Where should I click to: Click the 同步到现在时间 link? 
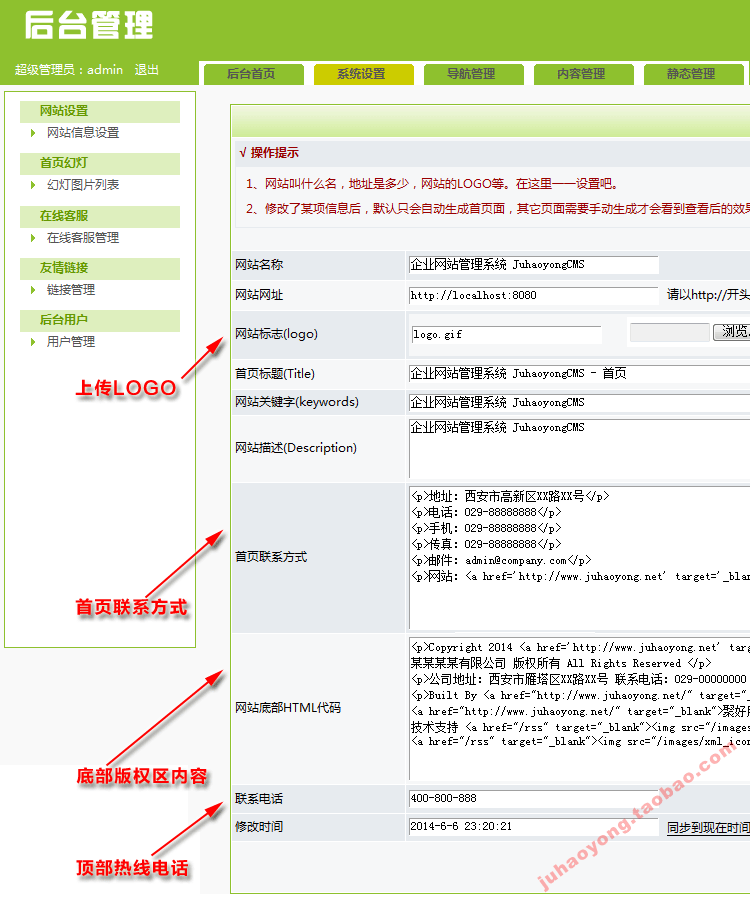click(708, 828)
